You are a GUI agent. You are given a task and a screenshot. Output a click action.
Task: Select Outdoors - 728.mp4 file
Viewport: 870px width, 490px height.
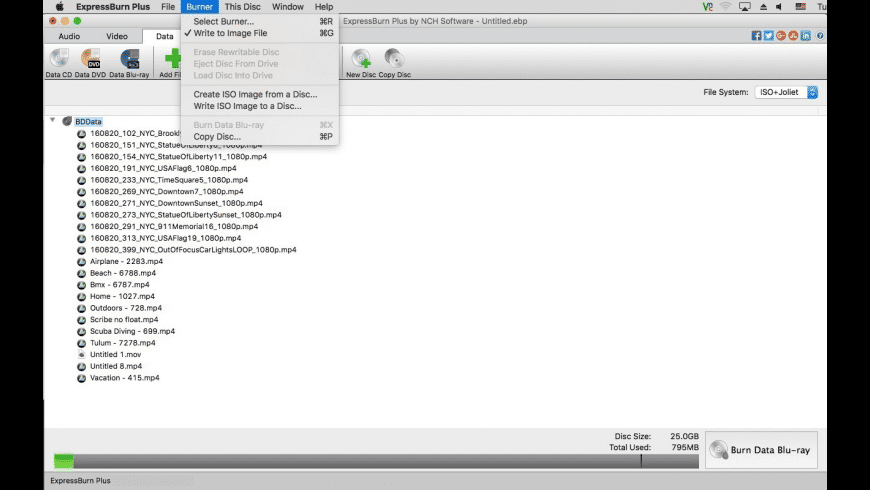pos(126,308)
